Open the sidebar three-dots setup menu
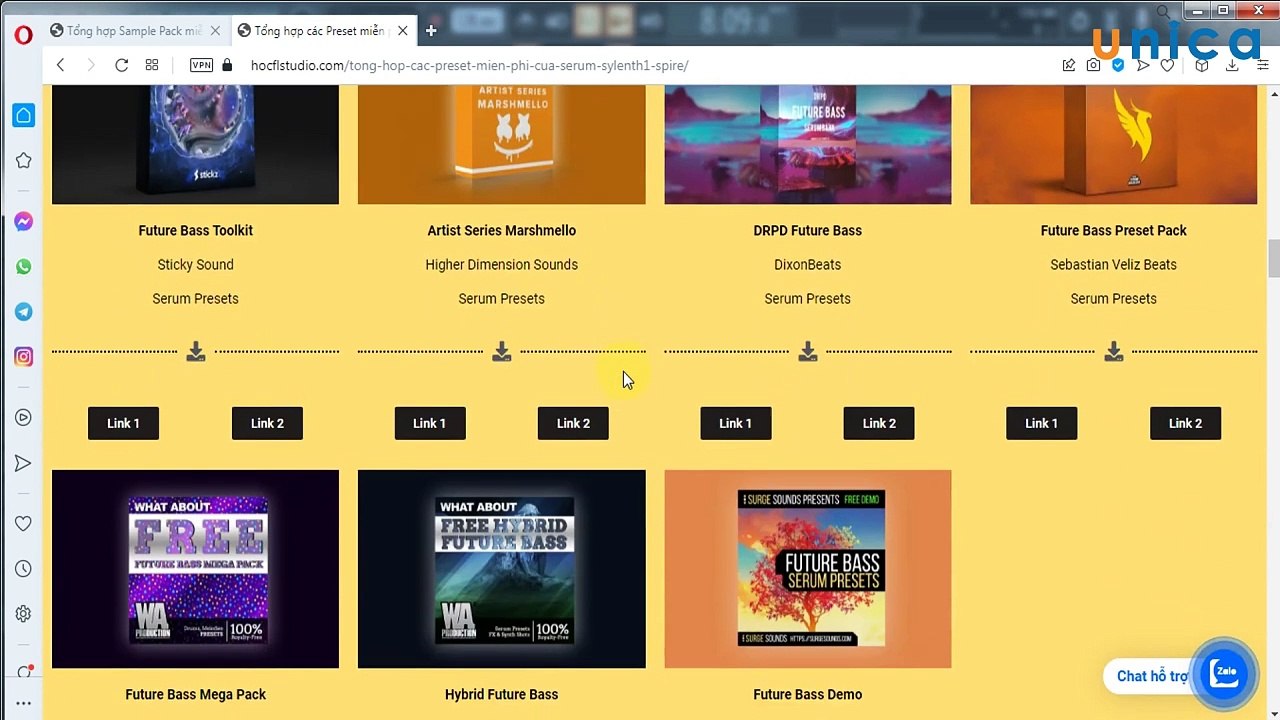1280x720 pixels. (24, 703)
